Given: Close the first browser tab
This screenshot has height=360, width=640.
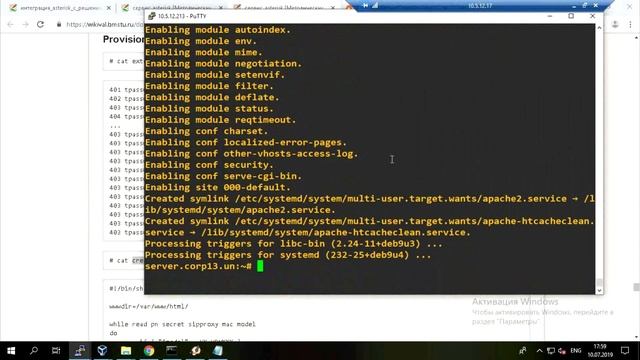Looking at the screenshot, I should point(109,8).
